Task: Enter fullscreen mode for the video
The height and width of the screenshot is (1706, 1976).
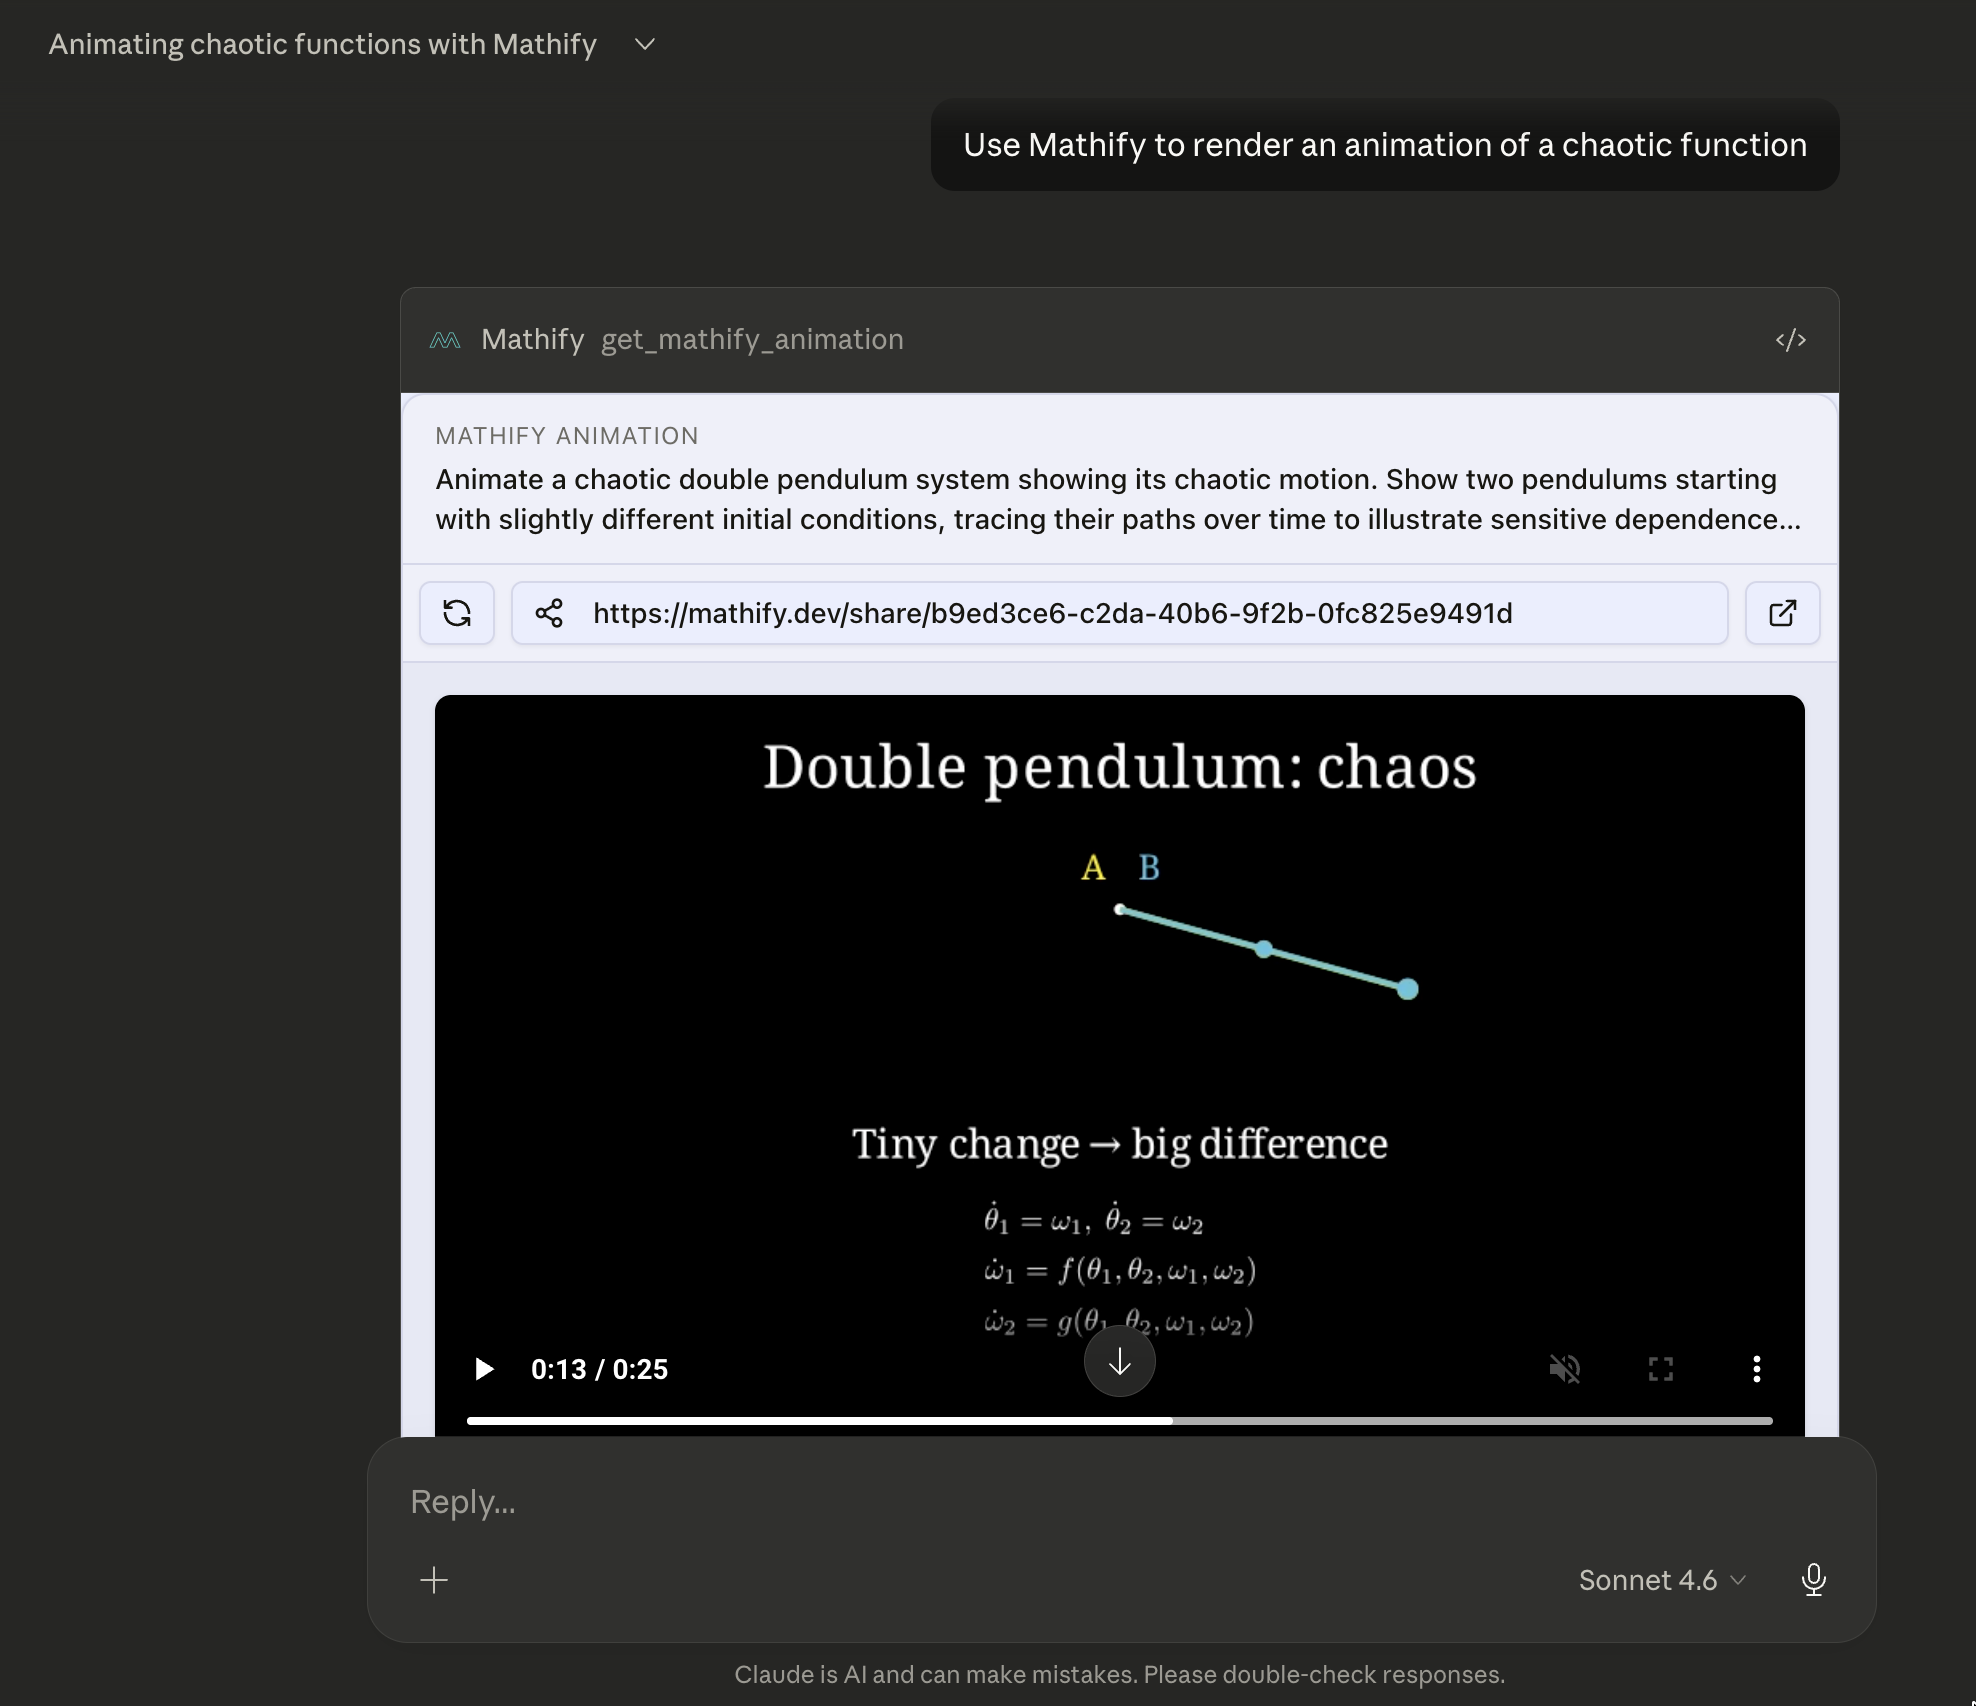Action: [x=1661, y=1370]
